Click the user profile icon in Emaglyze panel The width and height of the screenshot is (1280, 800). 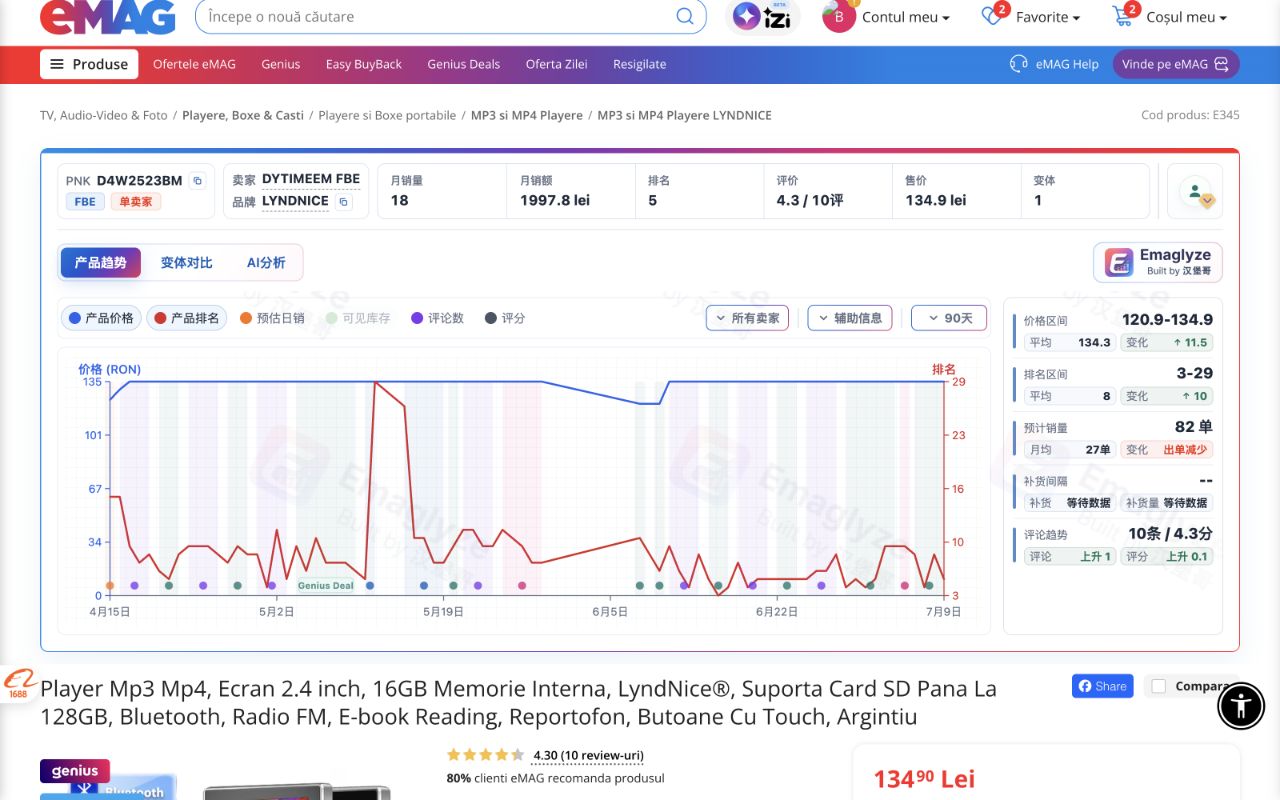(1195, 191)
